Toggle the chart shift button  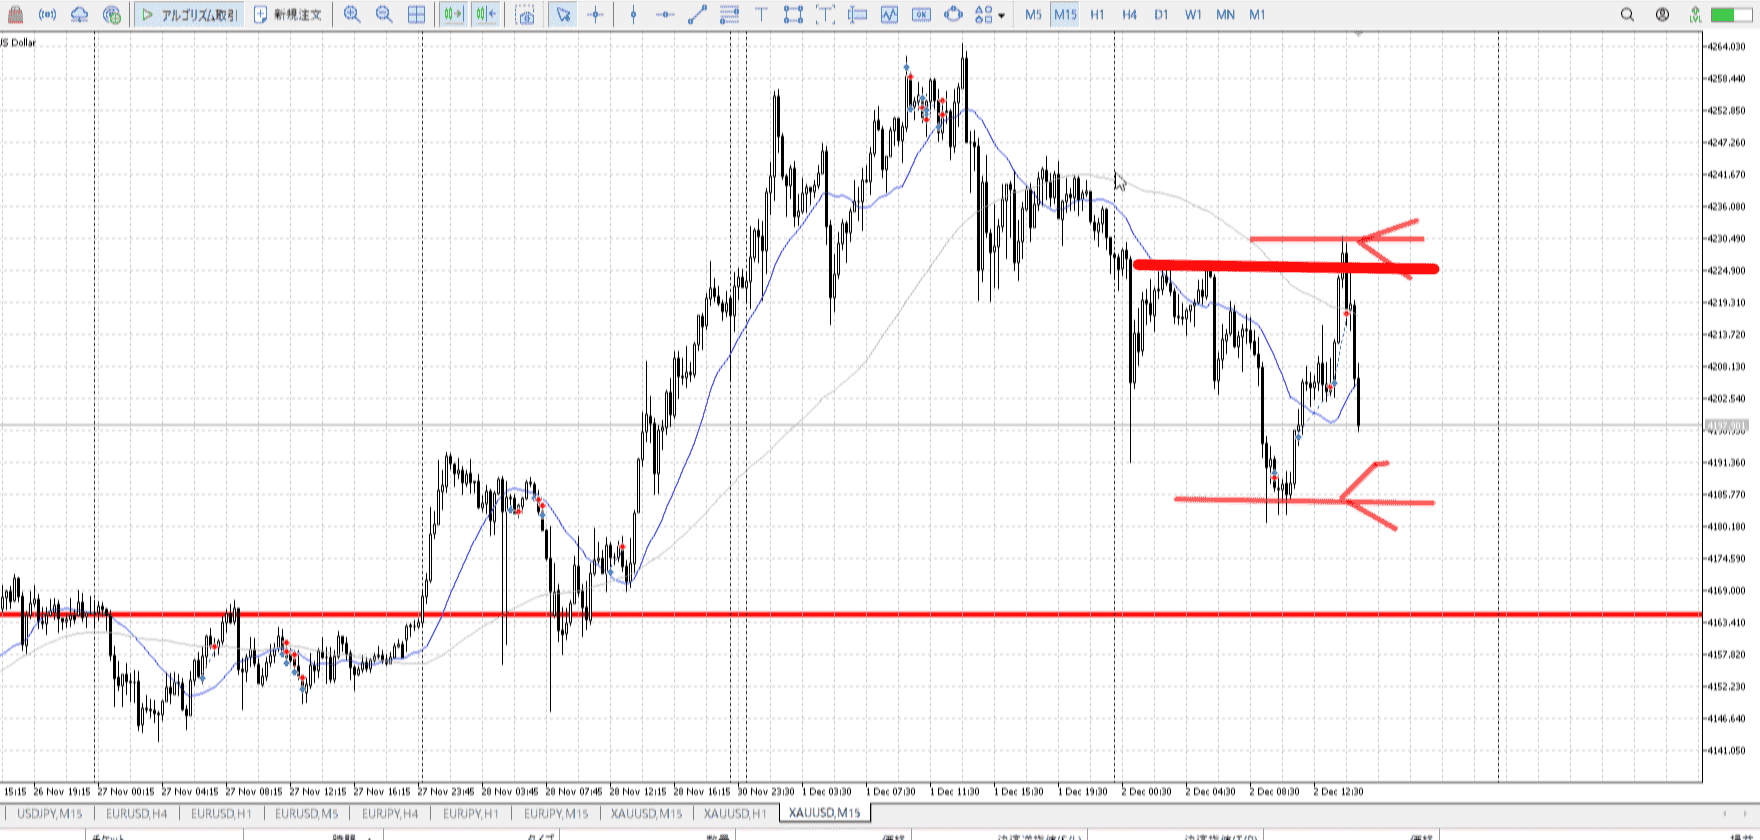(486, 15)
